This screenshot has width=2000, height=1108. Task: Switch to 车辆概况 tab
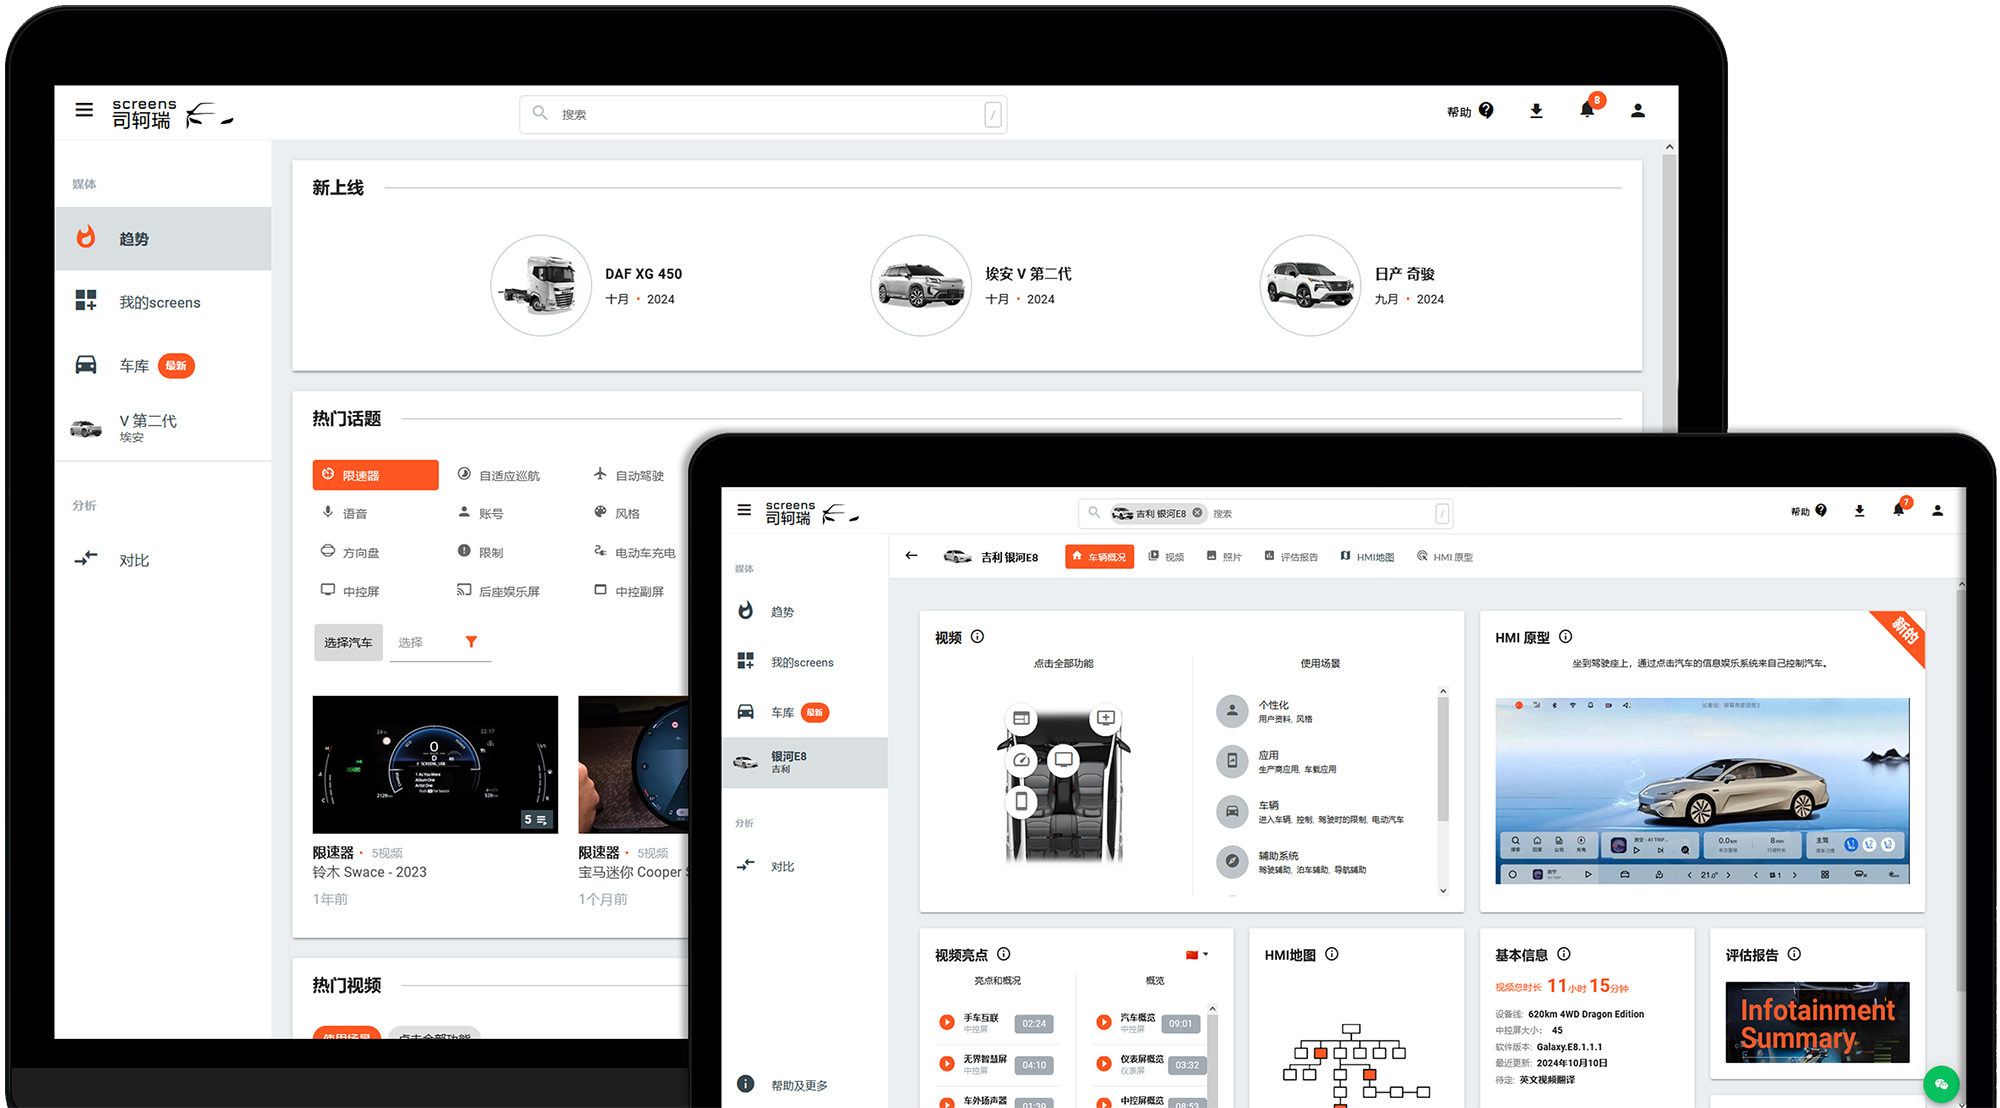tap(1100, 557)
